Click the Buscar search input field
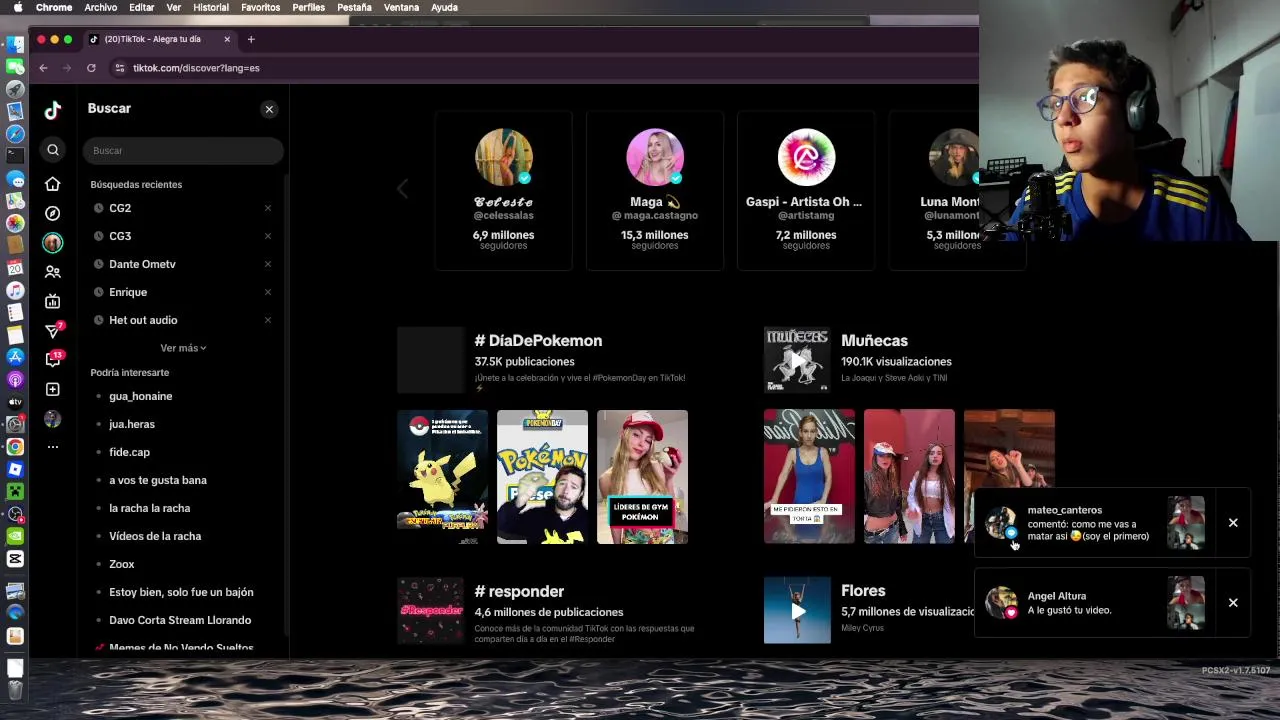 point(184,150)
